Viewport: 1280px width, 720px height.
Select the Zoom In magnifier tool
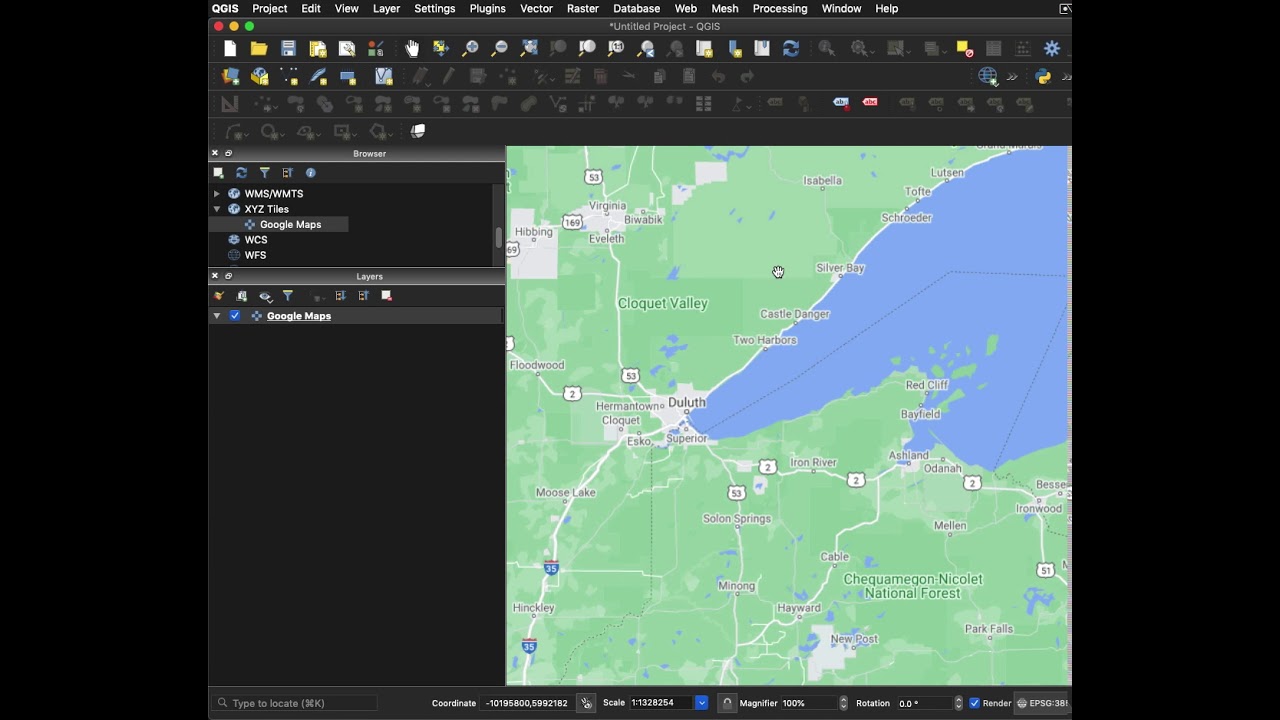click(x=470, y=48)
